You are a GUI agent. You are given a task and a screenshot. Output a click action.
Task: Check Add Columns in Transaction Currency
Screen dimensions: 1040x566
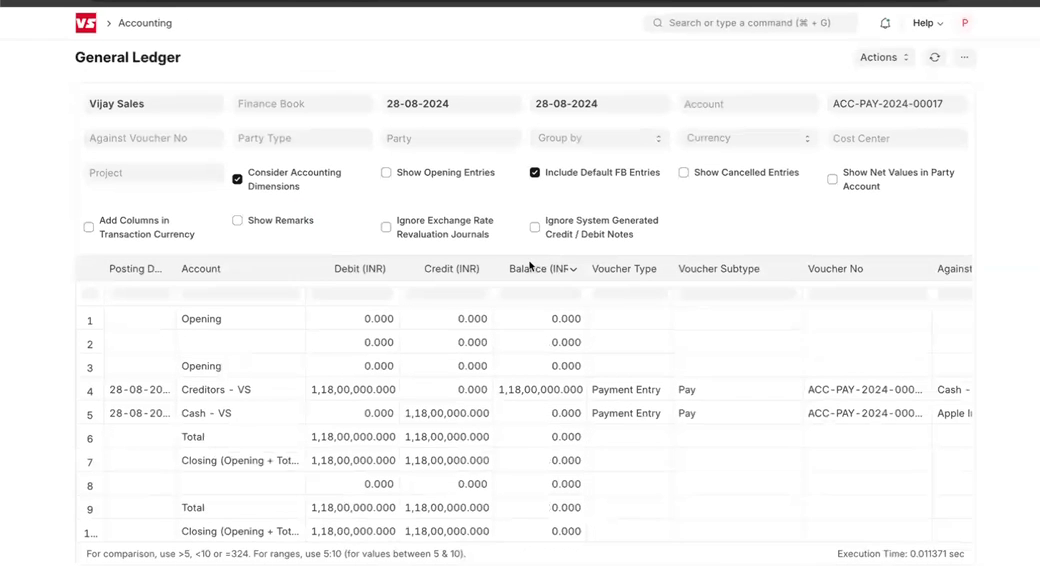(89, 227)
